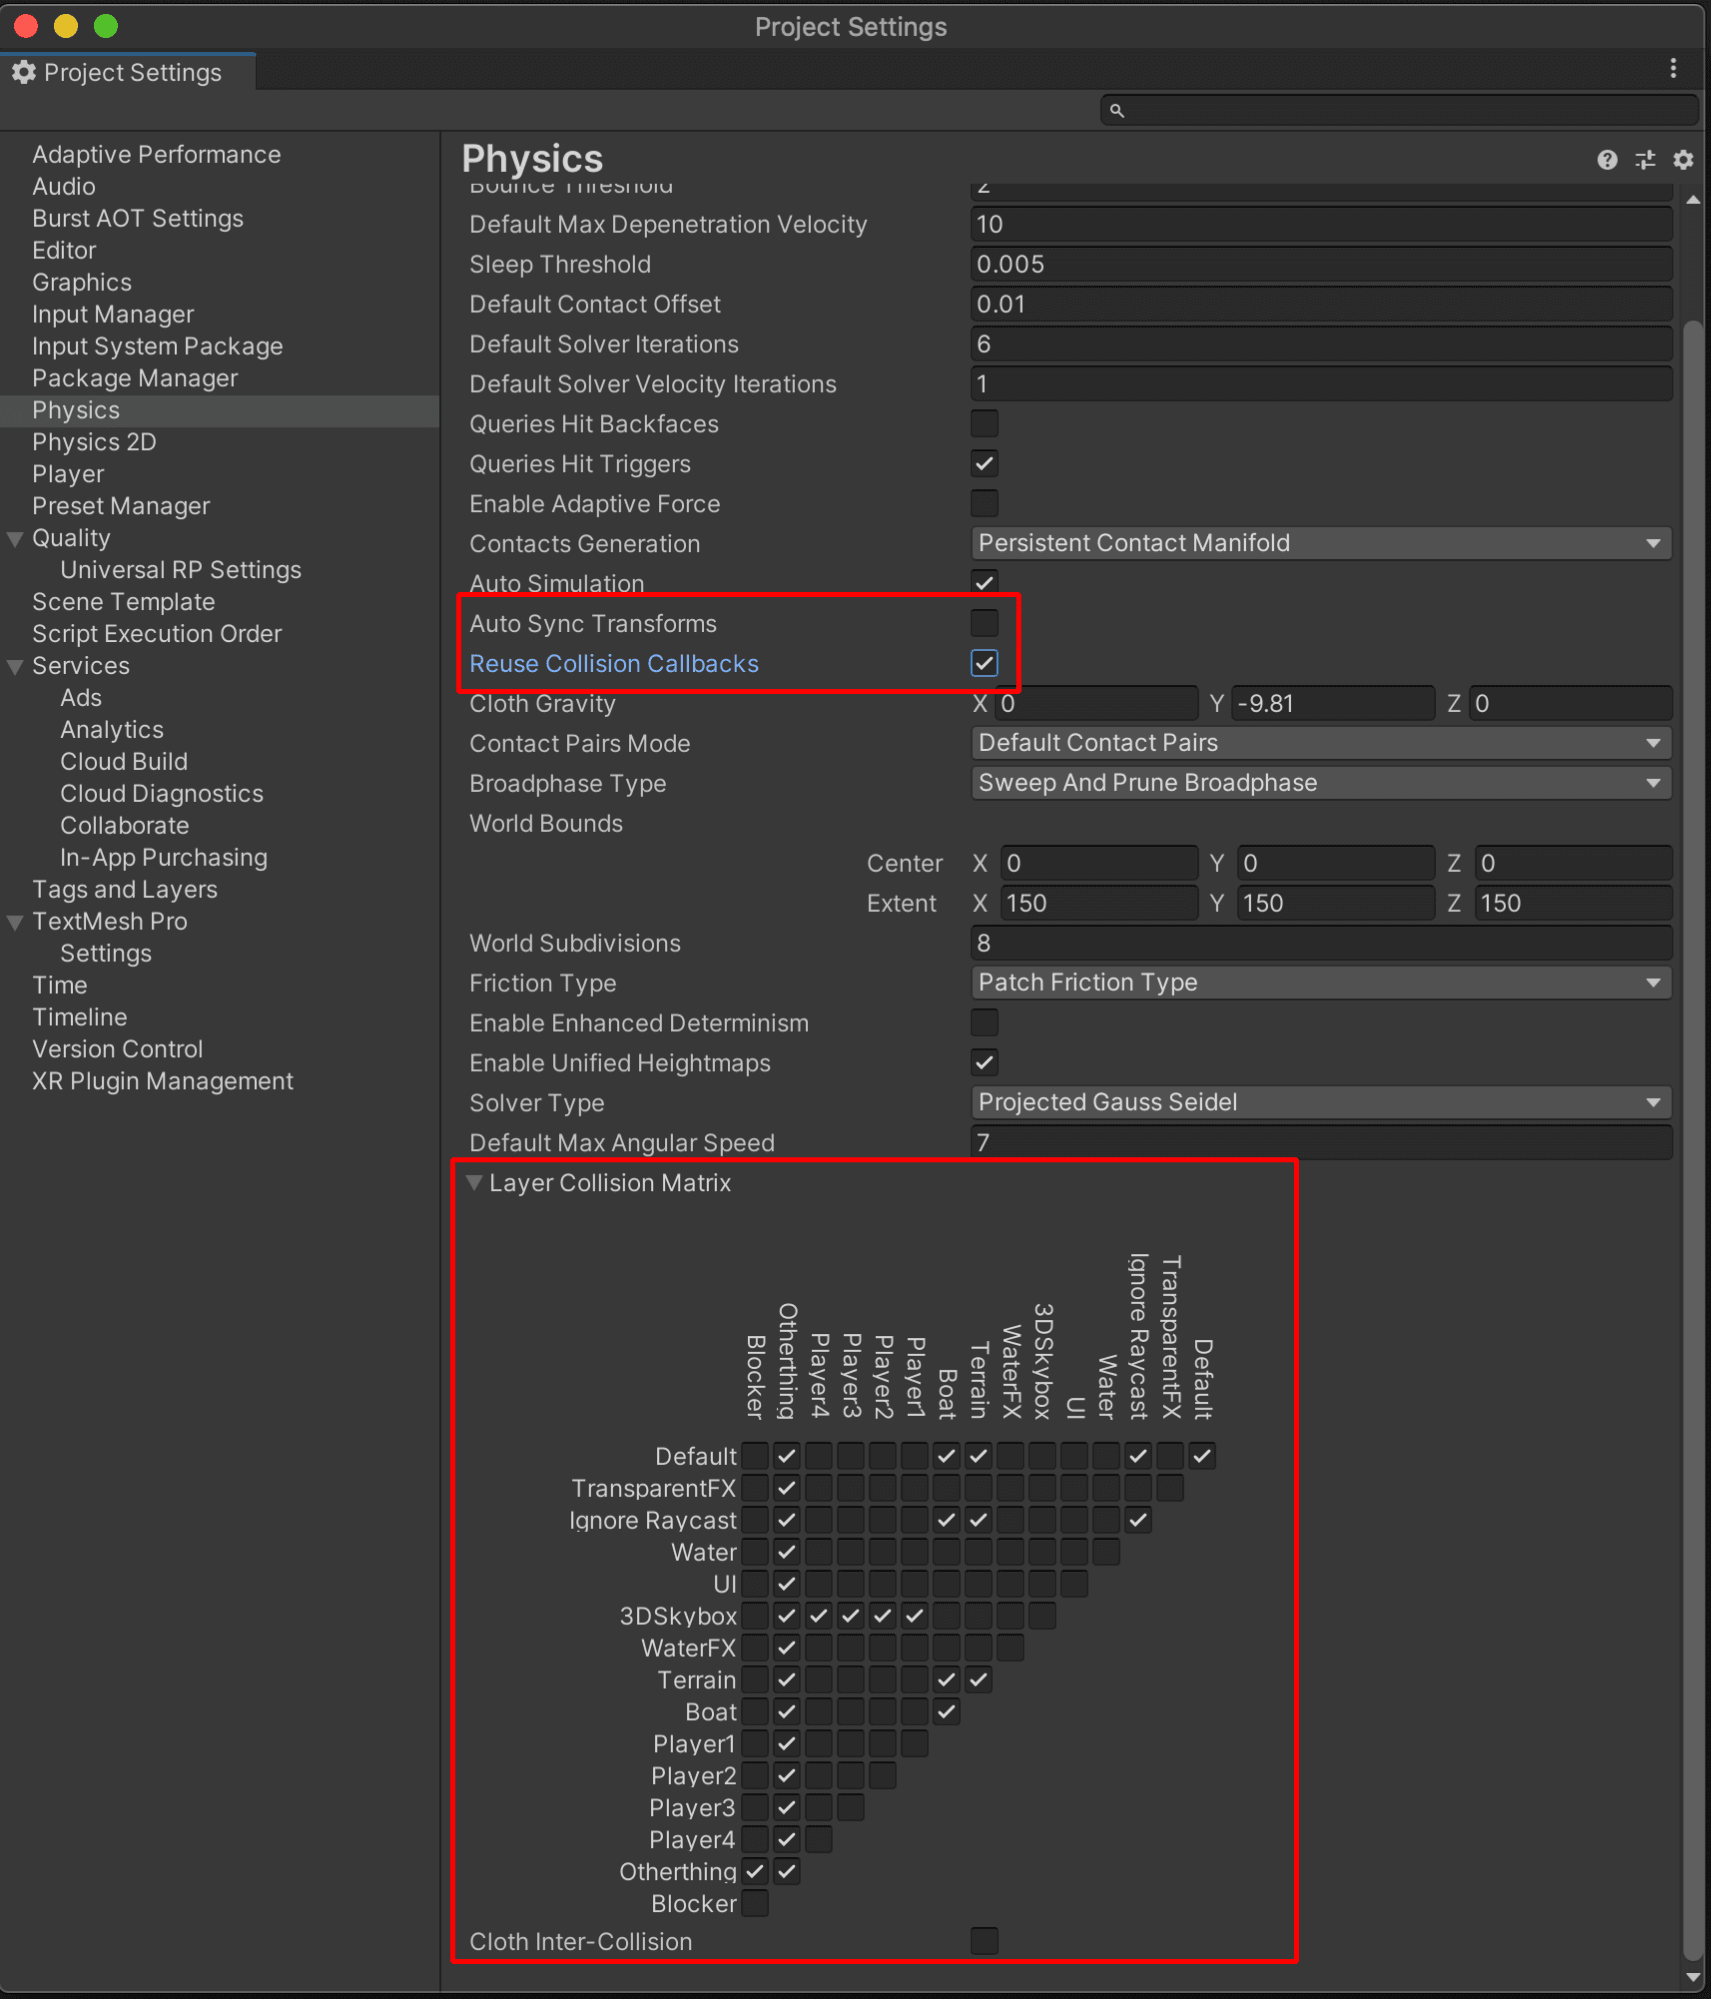This screenshot has width=1712, height=1999.
Task: Open Physics help with the question mark icon
Action: coord(1607,160)
